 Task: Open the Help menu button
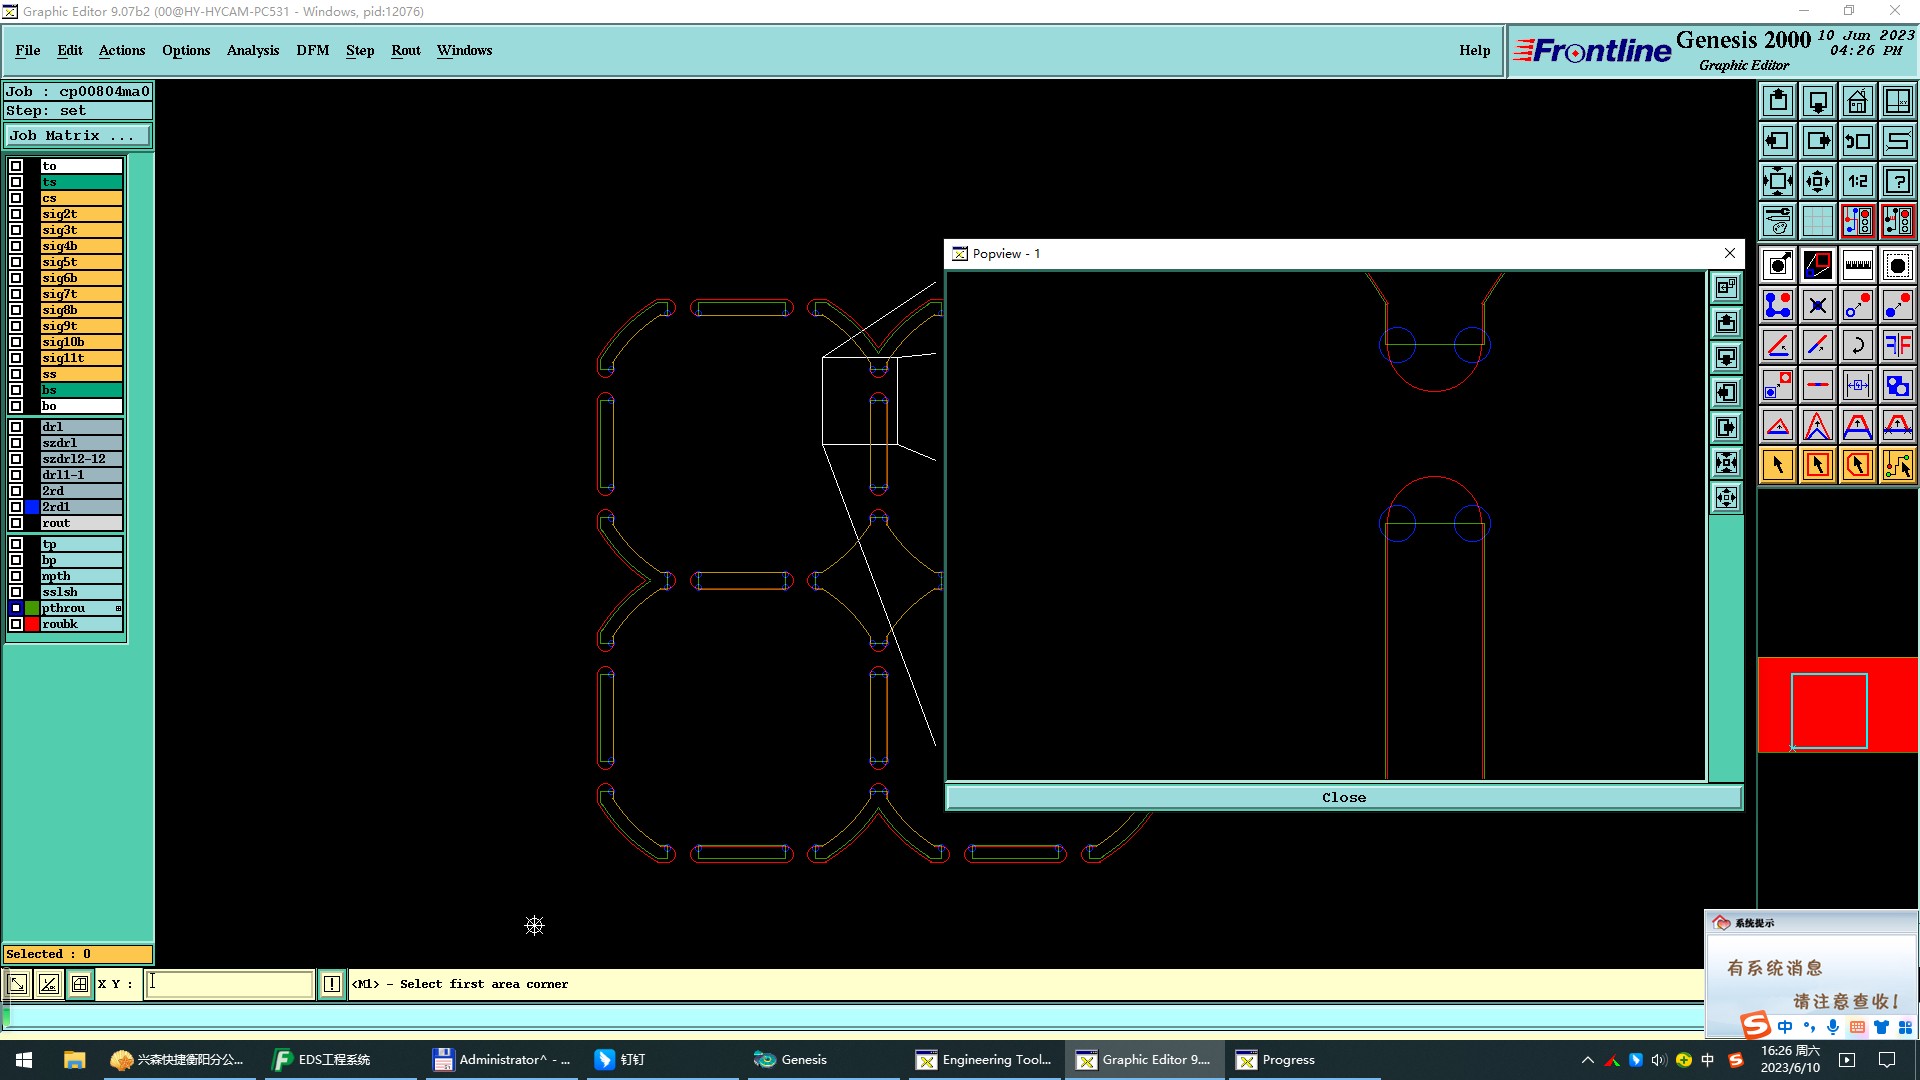pos(1475,51)
